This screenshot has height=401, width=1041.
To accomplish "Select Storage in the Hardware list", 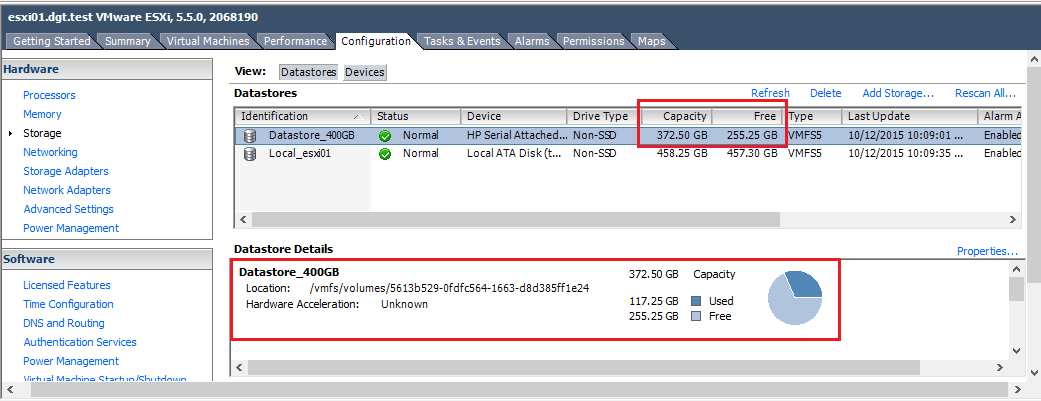I will [x=42, y=133].
